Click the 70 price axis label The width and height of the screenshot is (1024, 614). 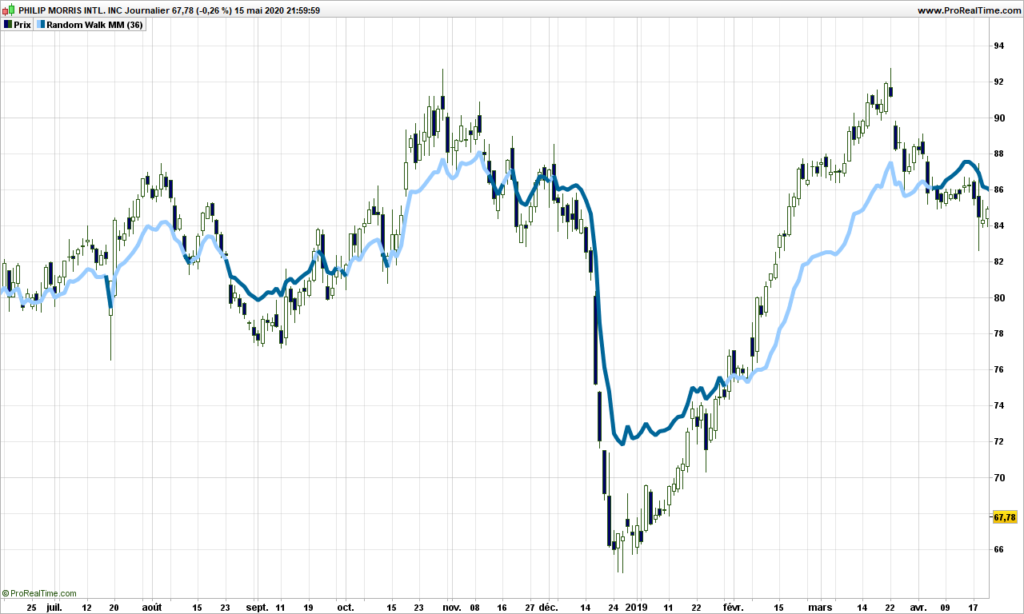click(999, 477)
